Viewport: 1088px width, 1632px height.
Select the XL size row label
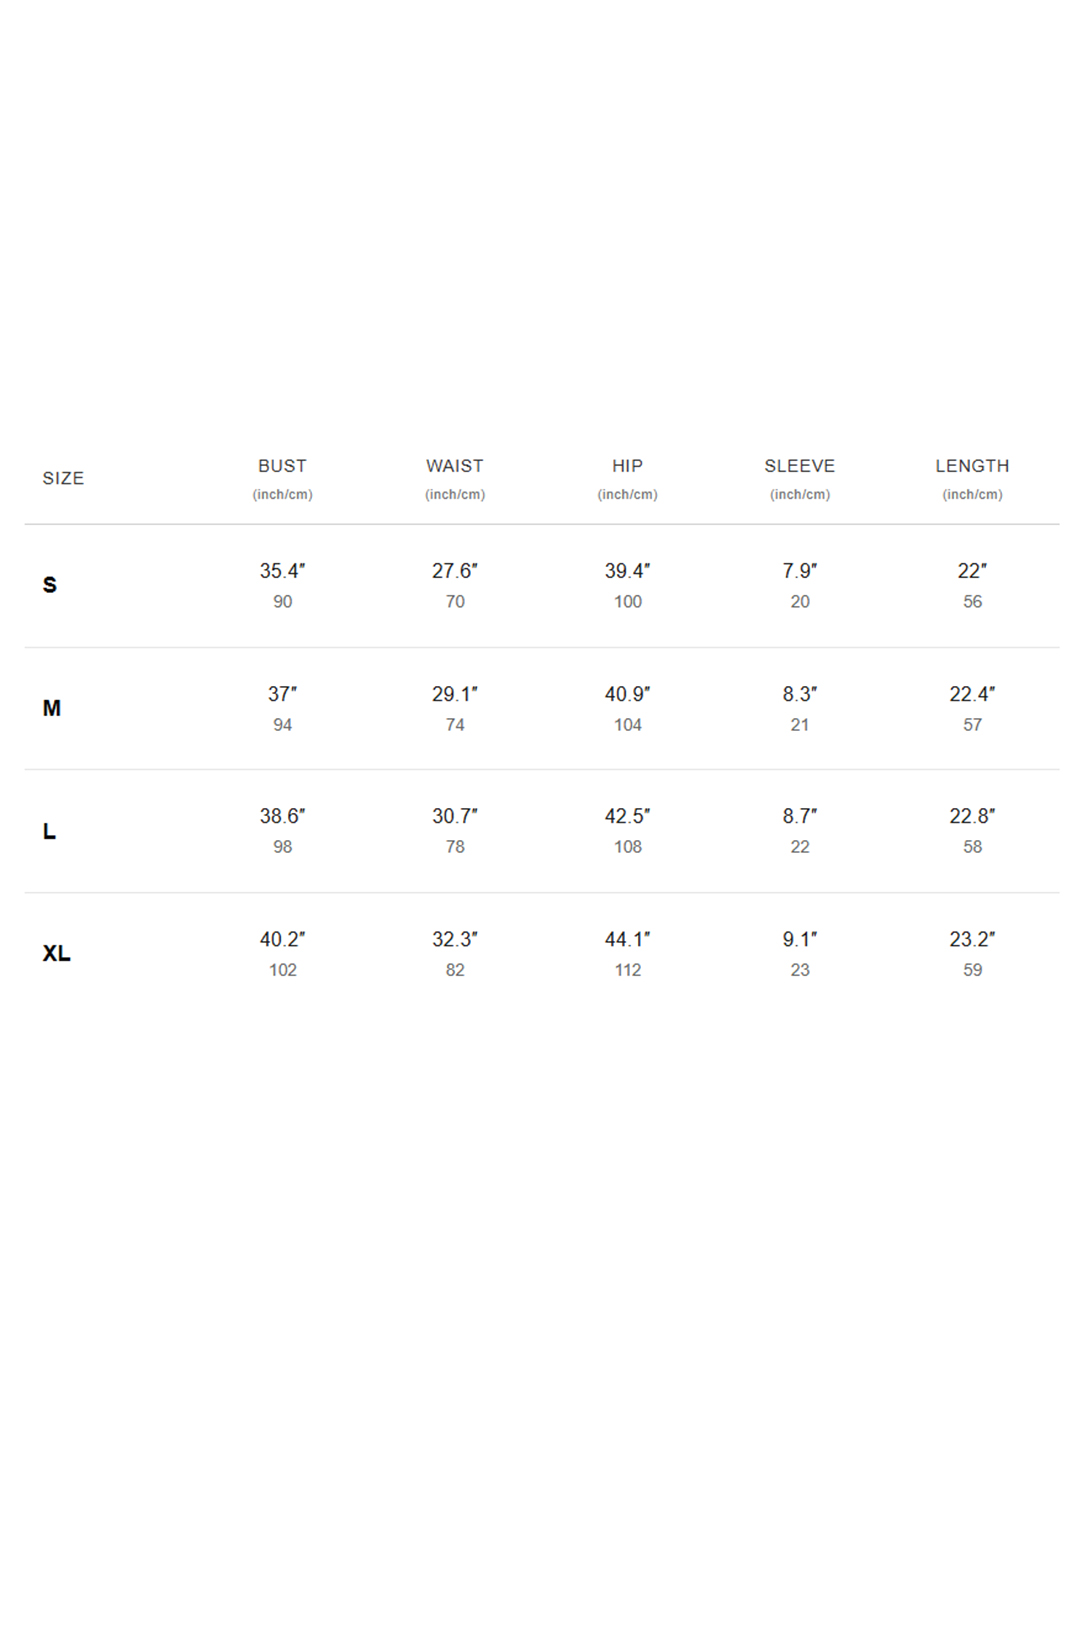[x=57, y=953]
